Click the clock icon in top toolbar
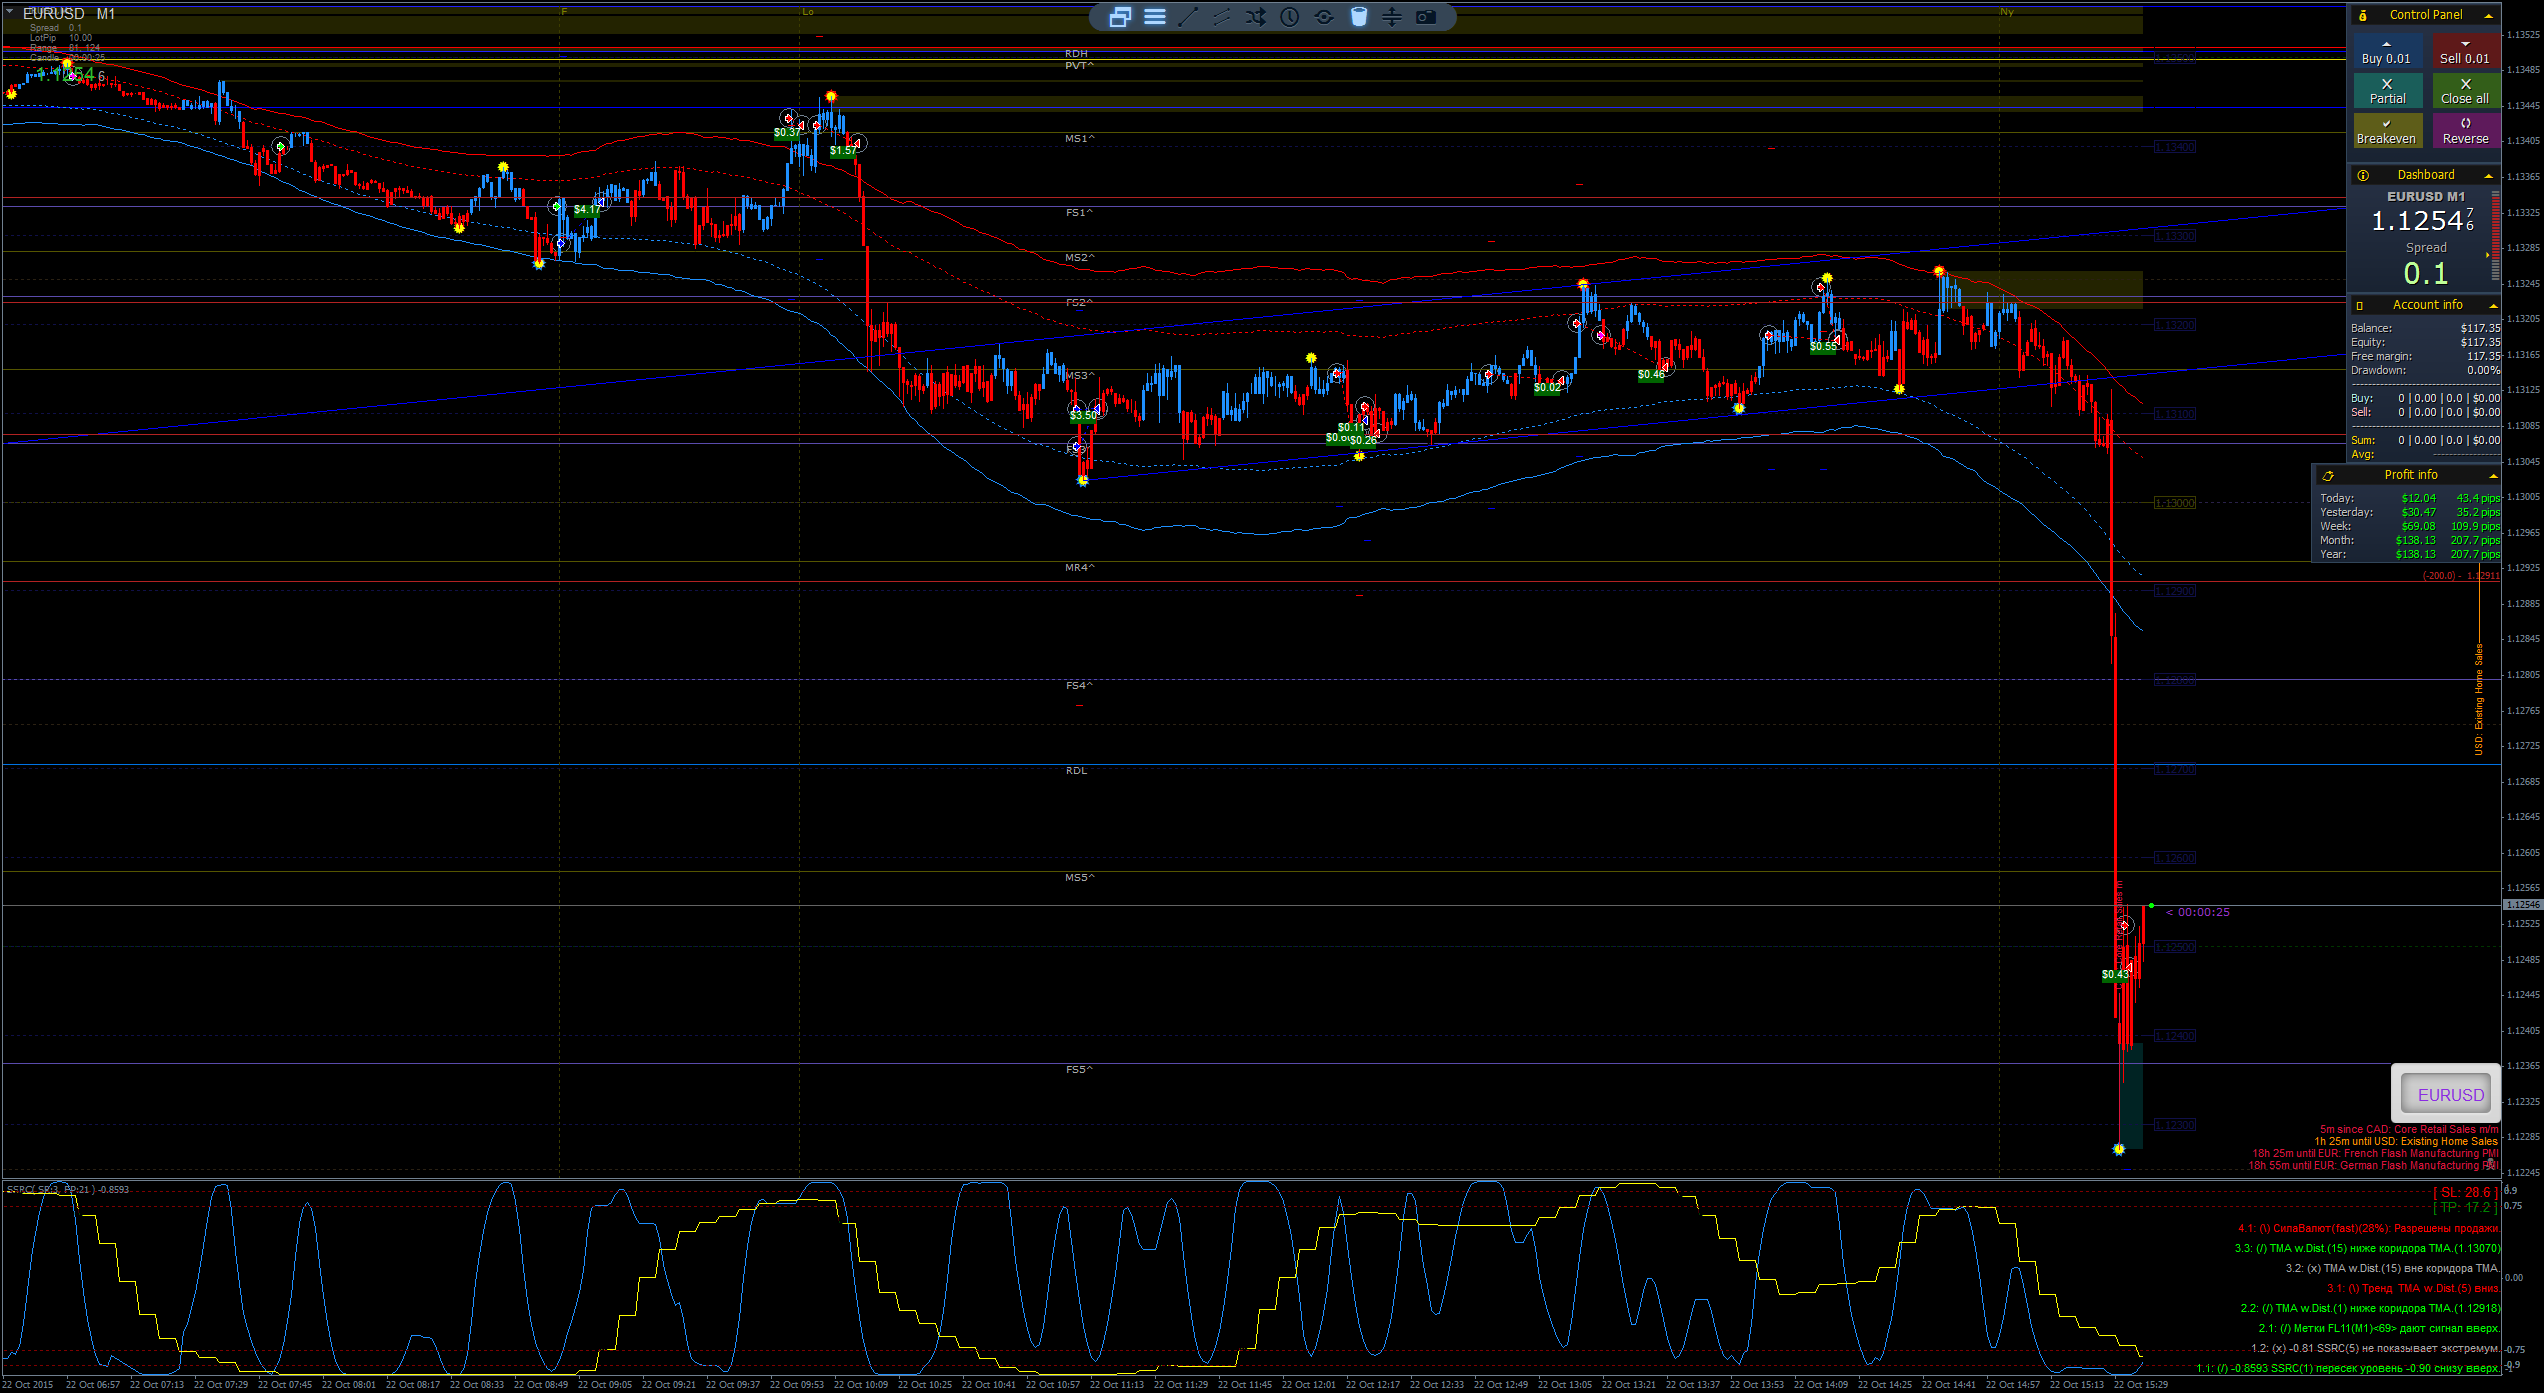2544x1393 pixels. (x=1290, y=17)
